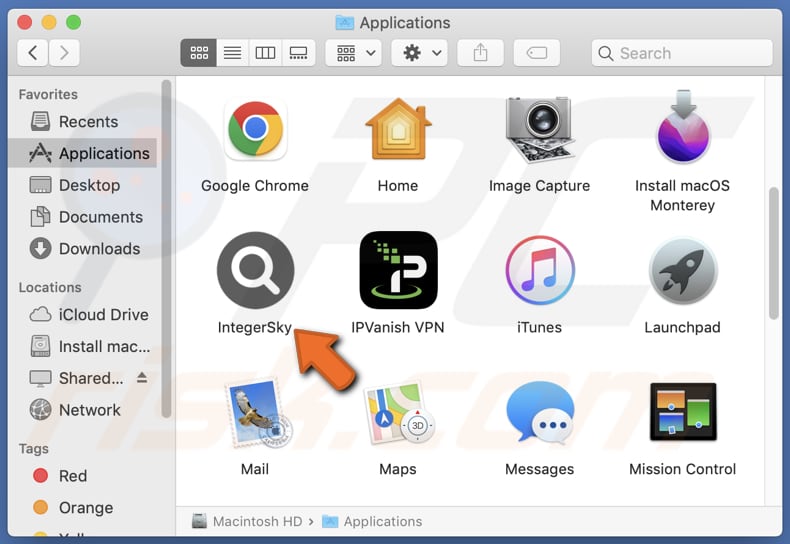790x544 pixels.
Task: Open Downloads in the sidebar
Action: pos(83,248)
